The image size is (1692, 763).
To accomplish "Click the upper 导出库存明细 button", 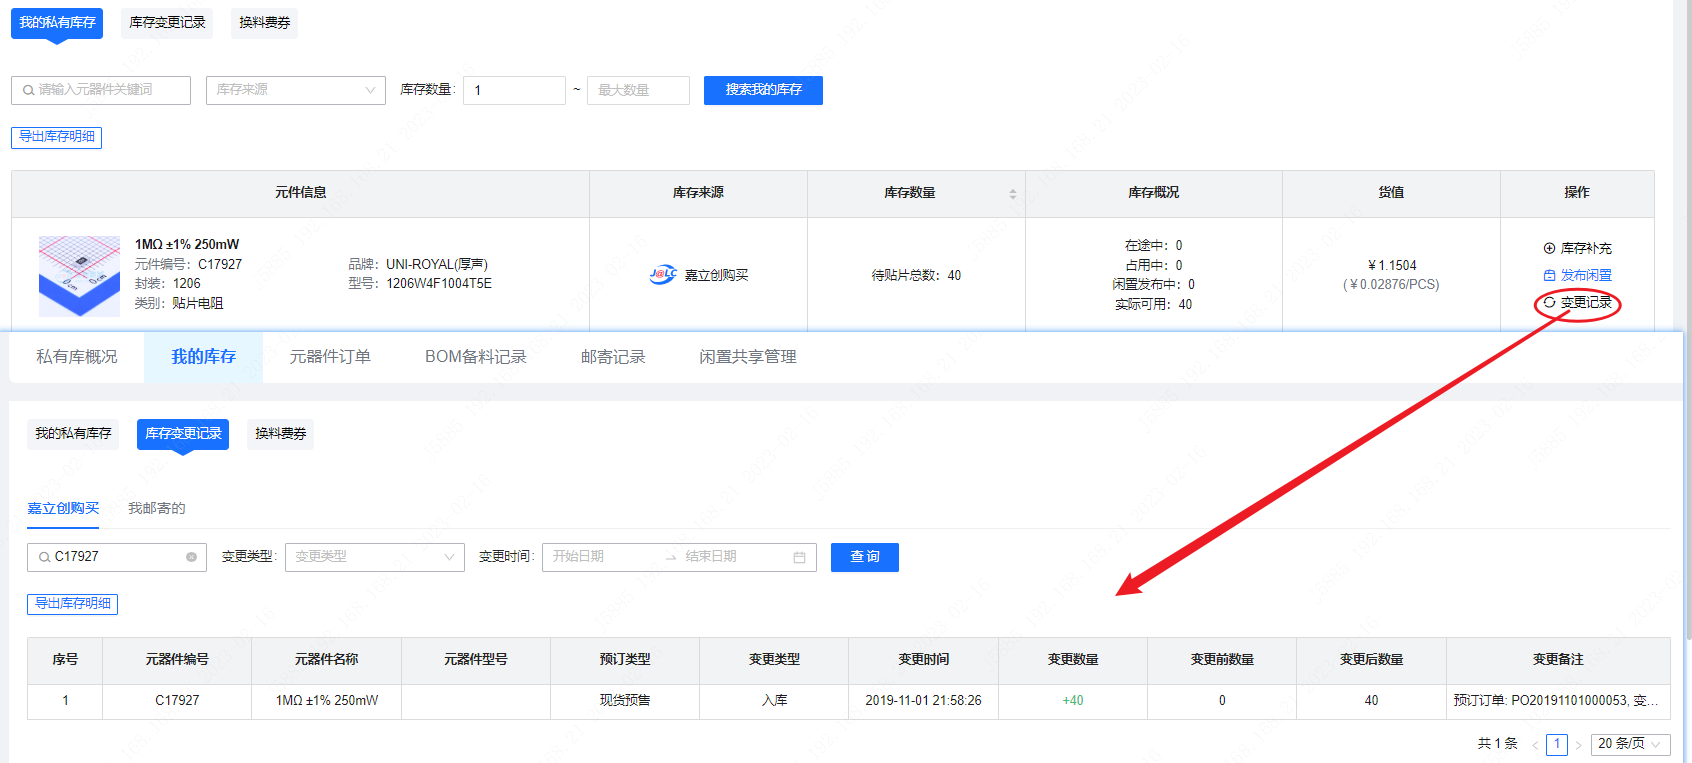I will 56,137.
